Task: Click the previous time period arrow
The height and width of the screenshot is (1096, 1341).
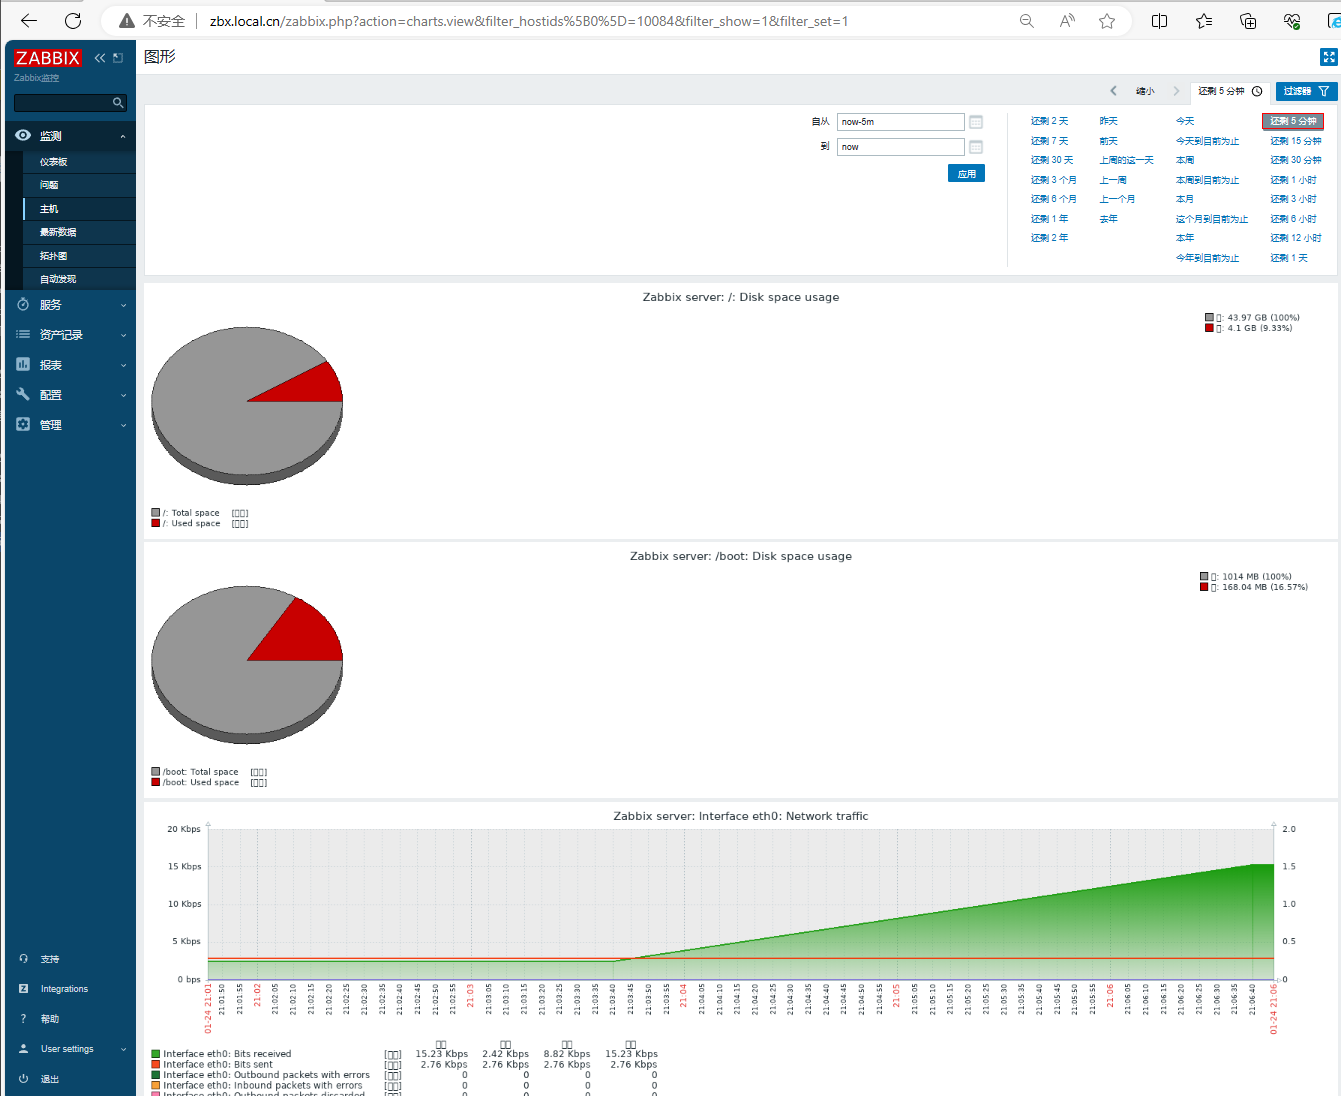Action: [1113, 91]
